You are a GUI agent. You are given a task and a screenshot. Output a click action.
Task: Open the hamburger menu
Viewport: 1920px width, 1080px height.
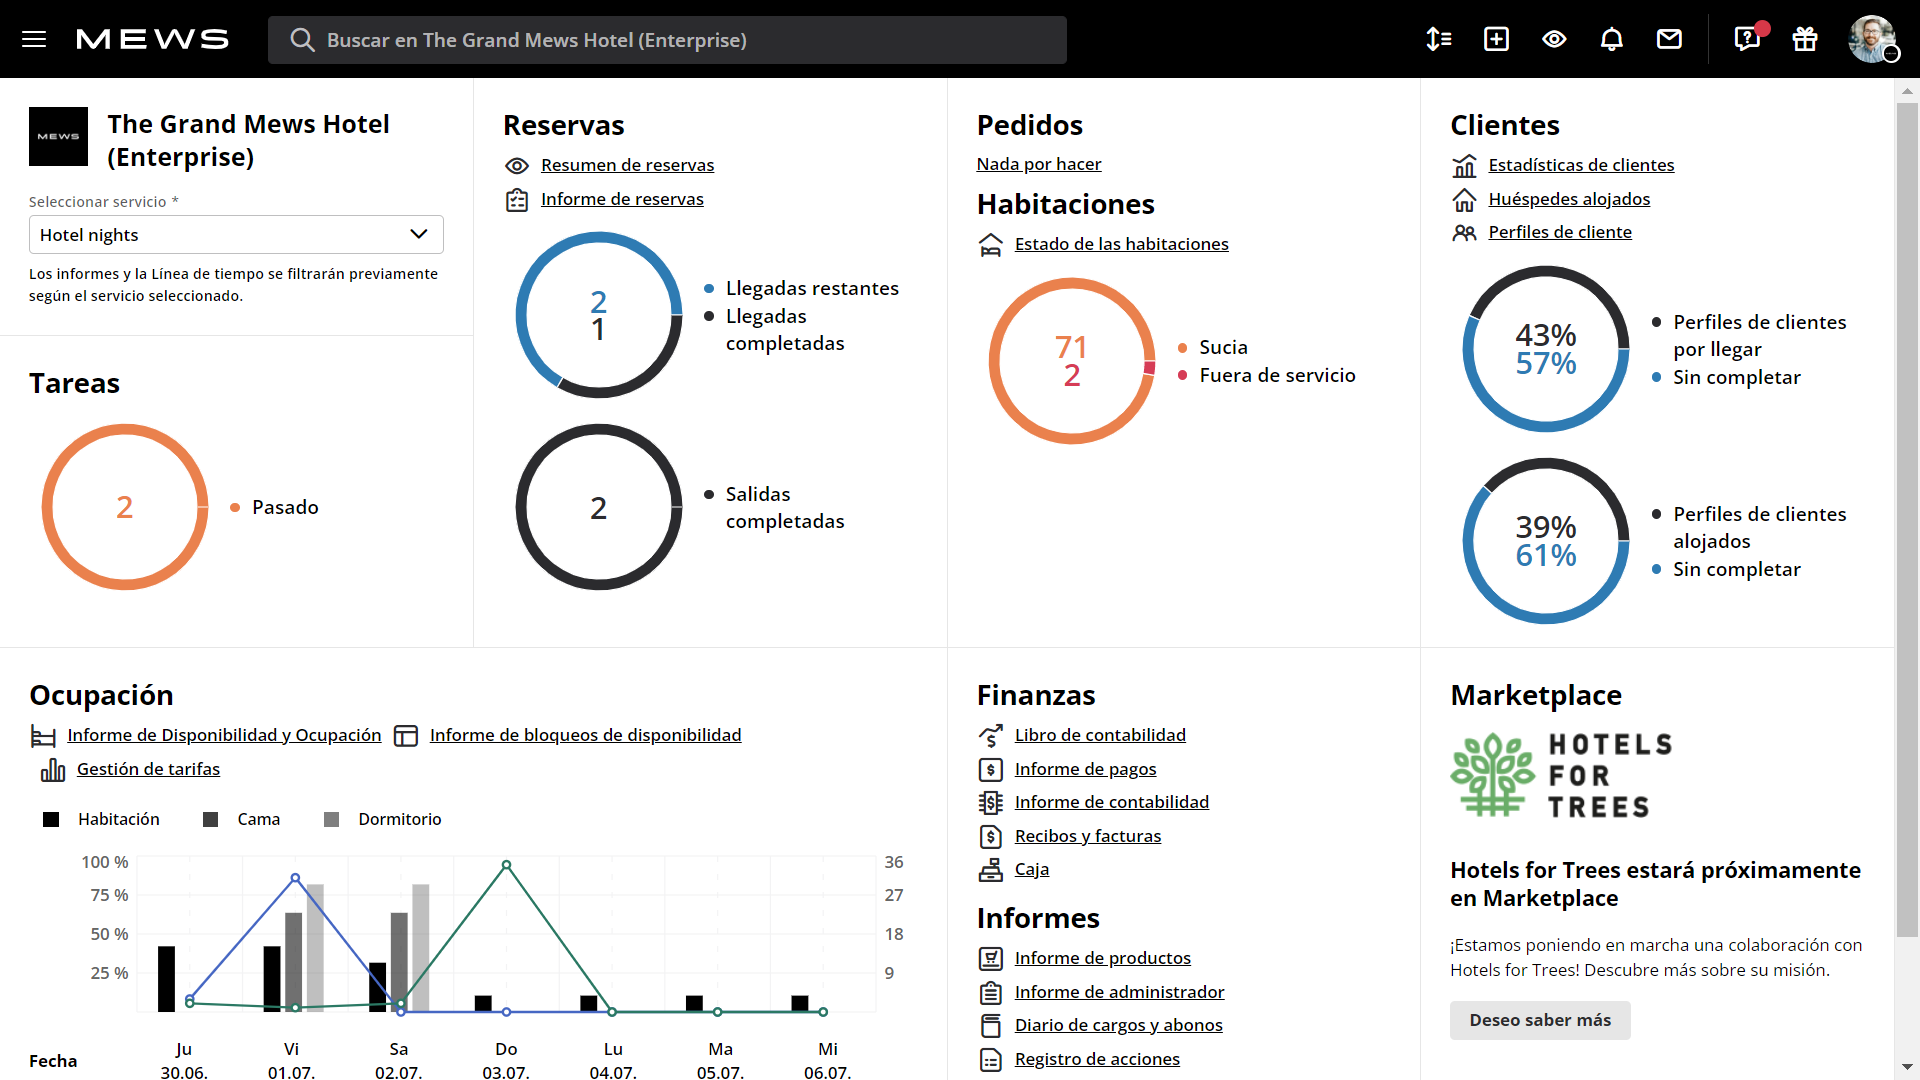coord(34,39)
